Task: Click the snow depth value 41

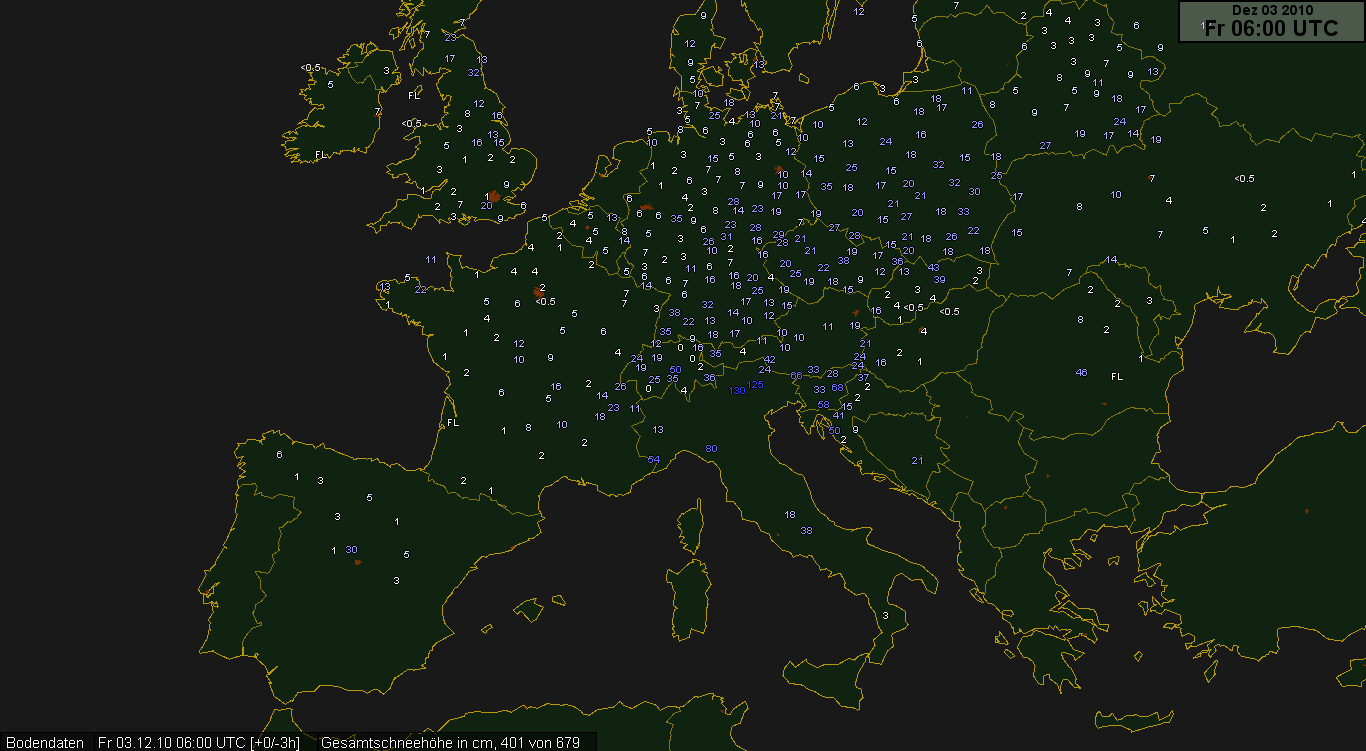Action: (839, 416)
